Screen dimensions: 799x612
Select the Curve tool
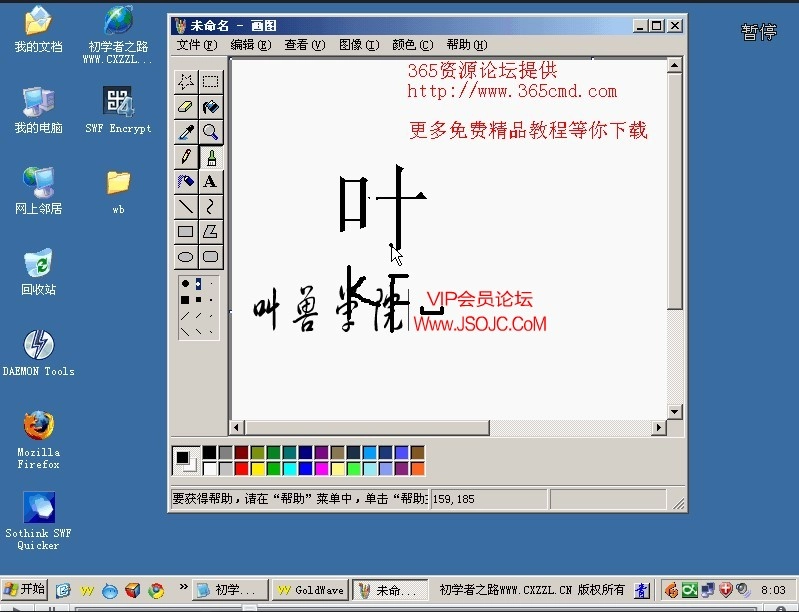[x=210, y=207]
